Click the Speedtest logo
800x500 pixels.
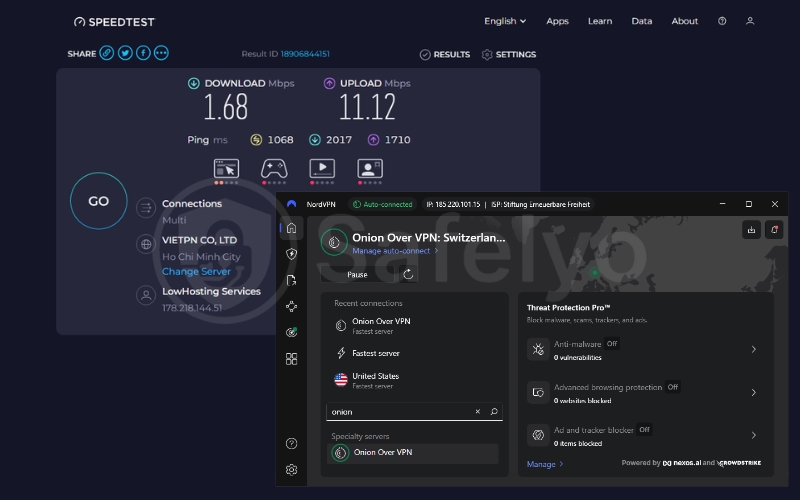114,22
